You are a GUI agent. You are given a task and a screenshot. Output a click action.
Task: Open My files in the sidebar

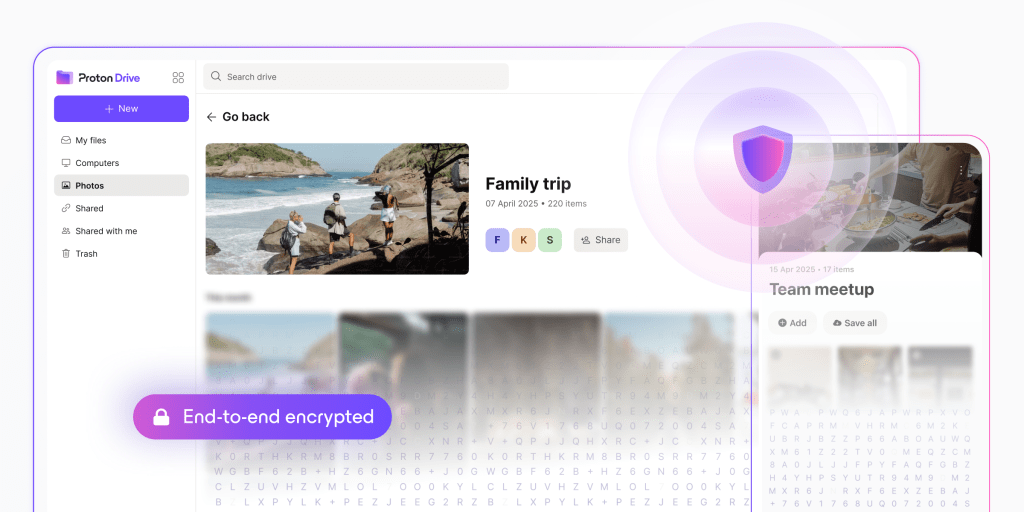[x=121, y=140]
